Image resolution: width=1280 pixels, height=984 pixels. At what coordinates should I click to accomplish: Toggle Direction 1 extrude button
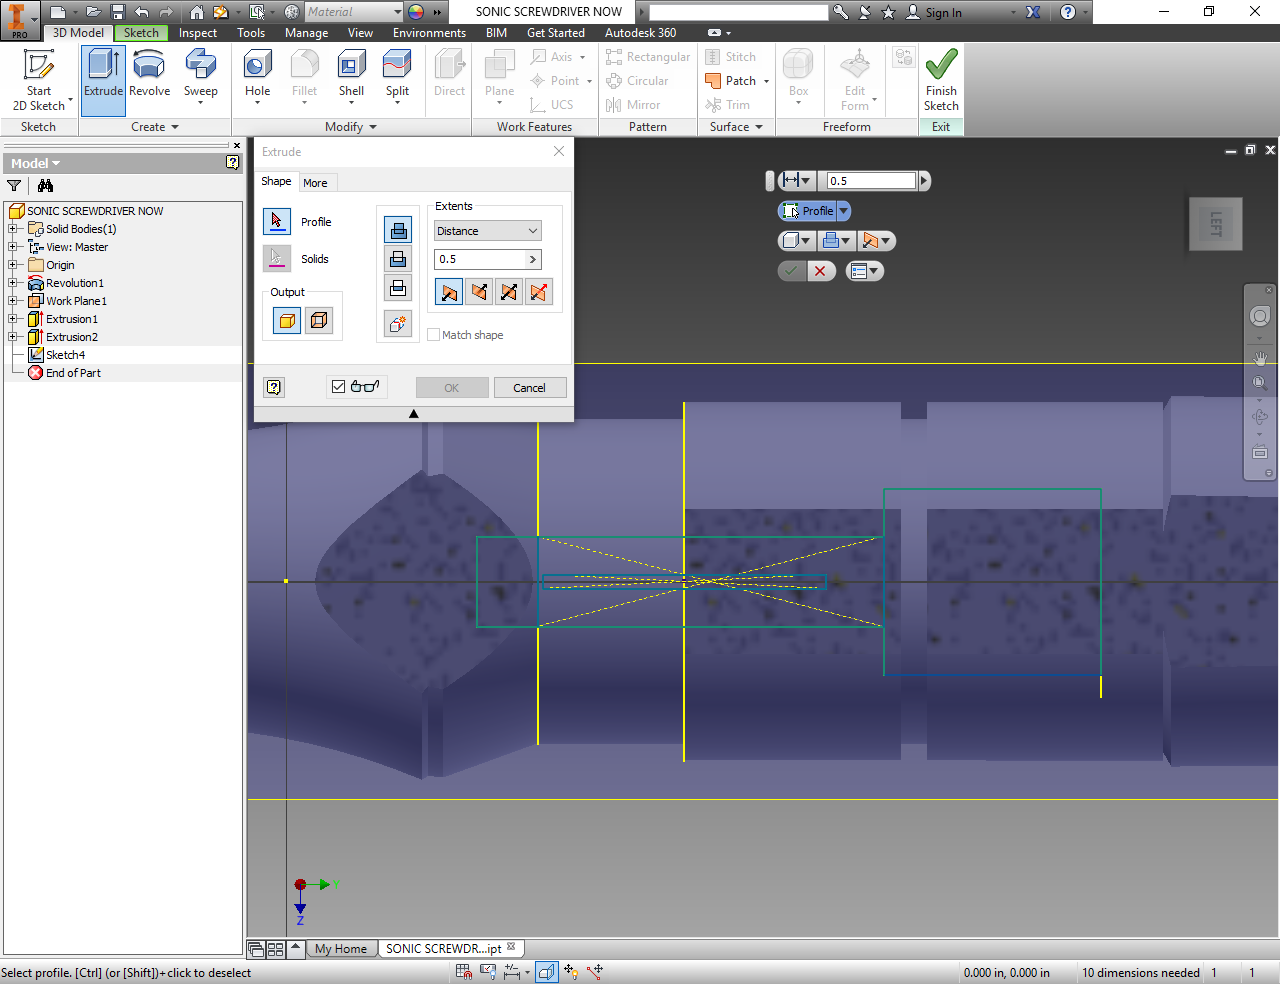pyautogui.click(x=449, y=292)
